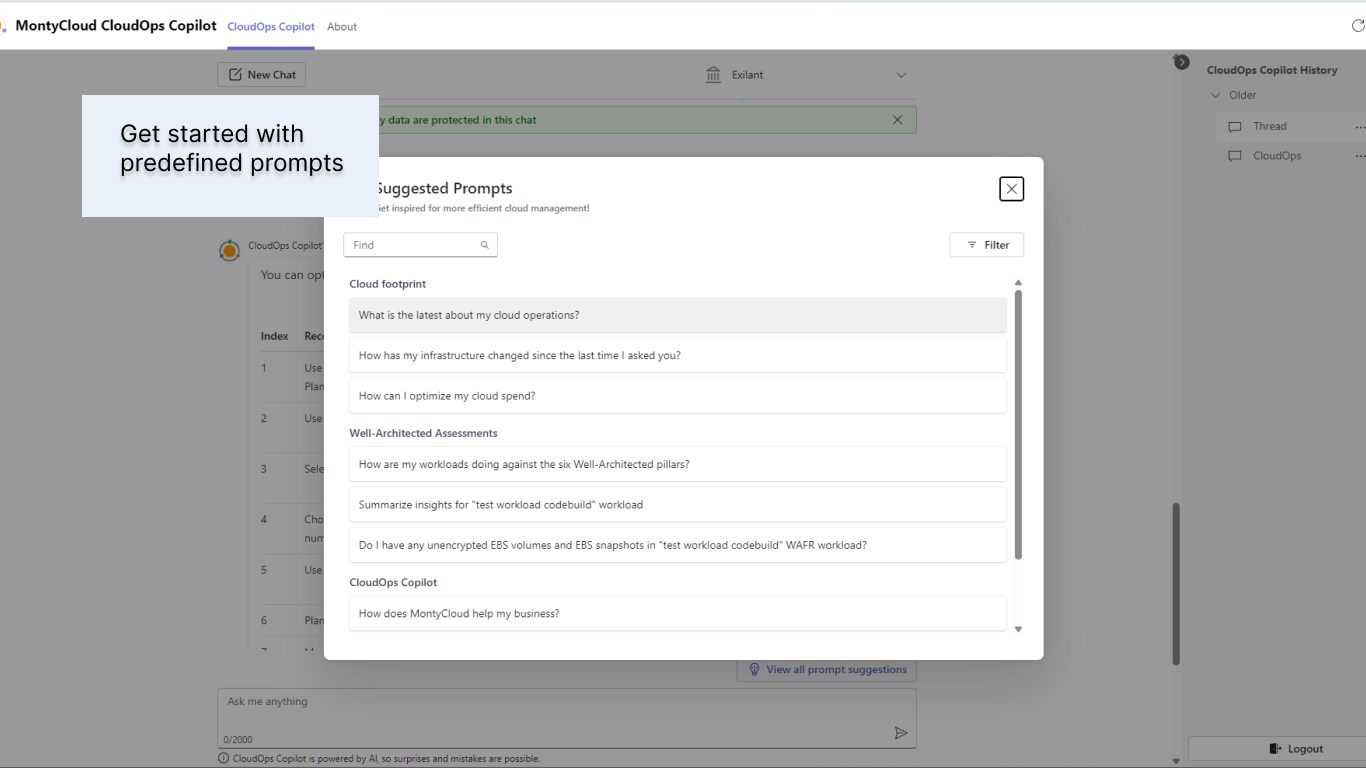
Task: Switch to the CloudOps Copilot tab
Action: click(x=271, y=27)
